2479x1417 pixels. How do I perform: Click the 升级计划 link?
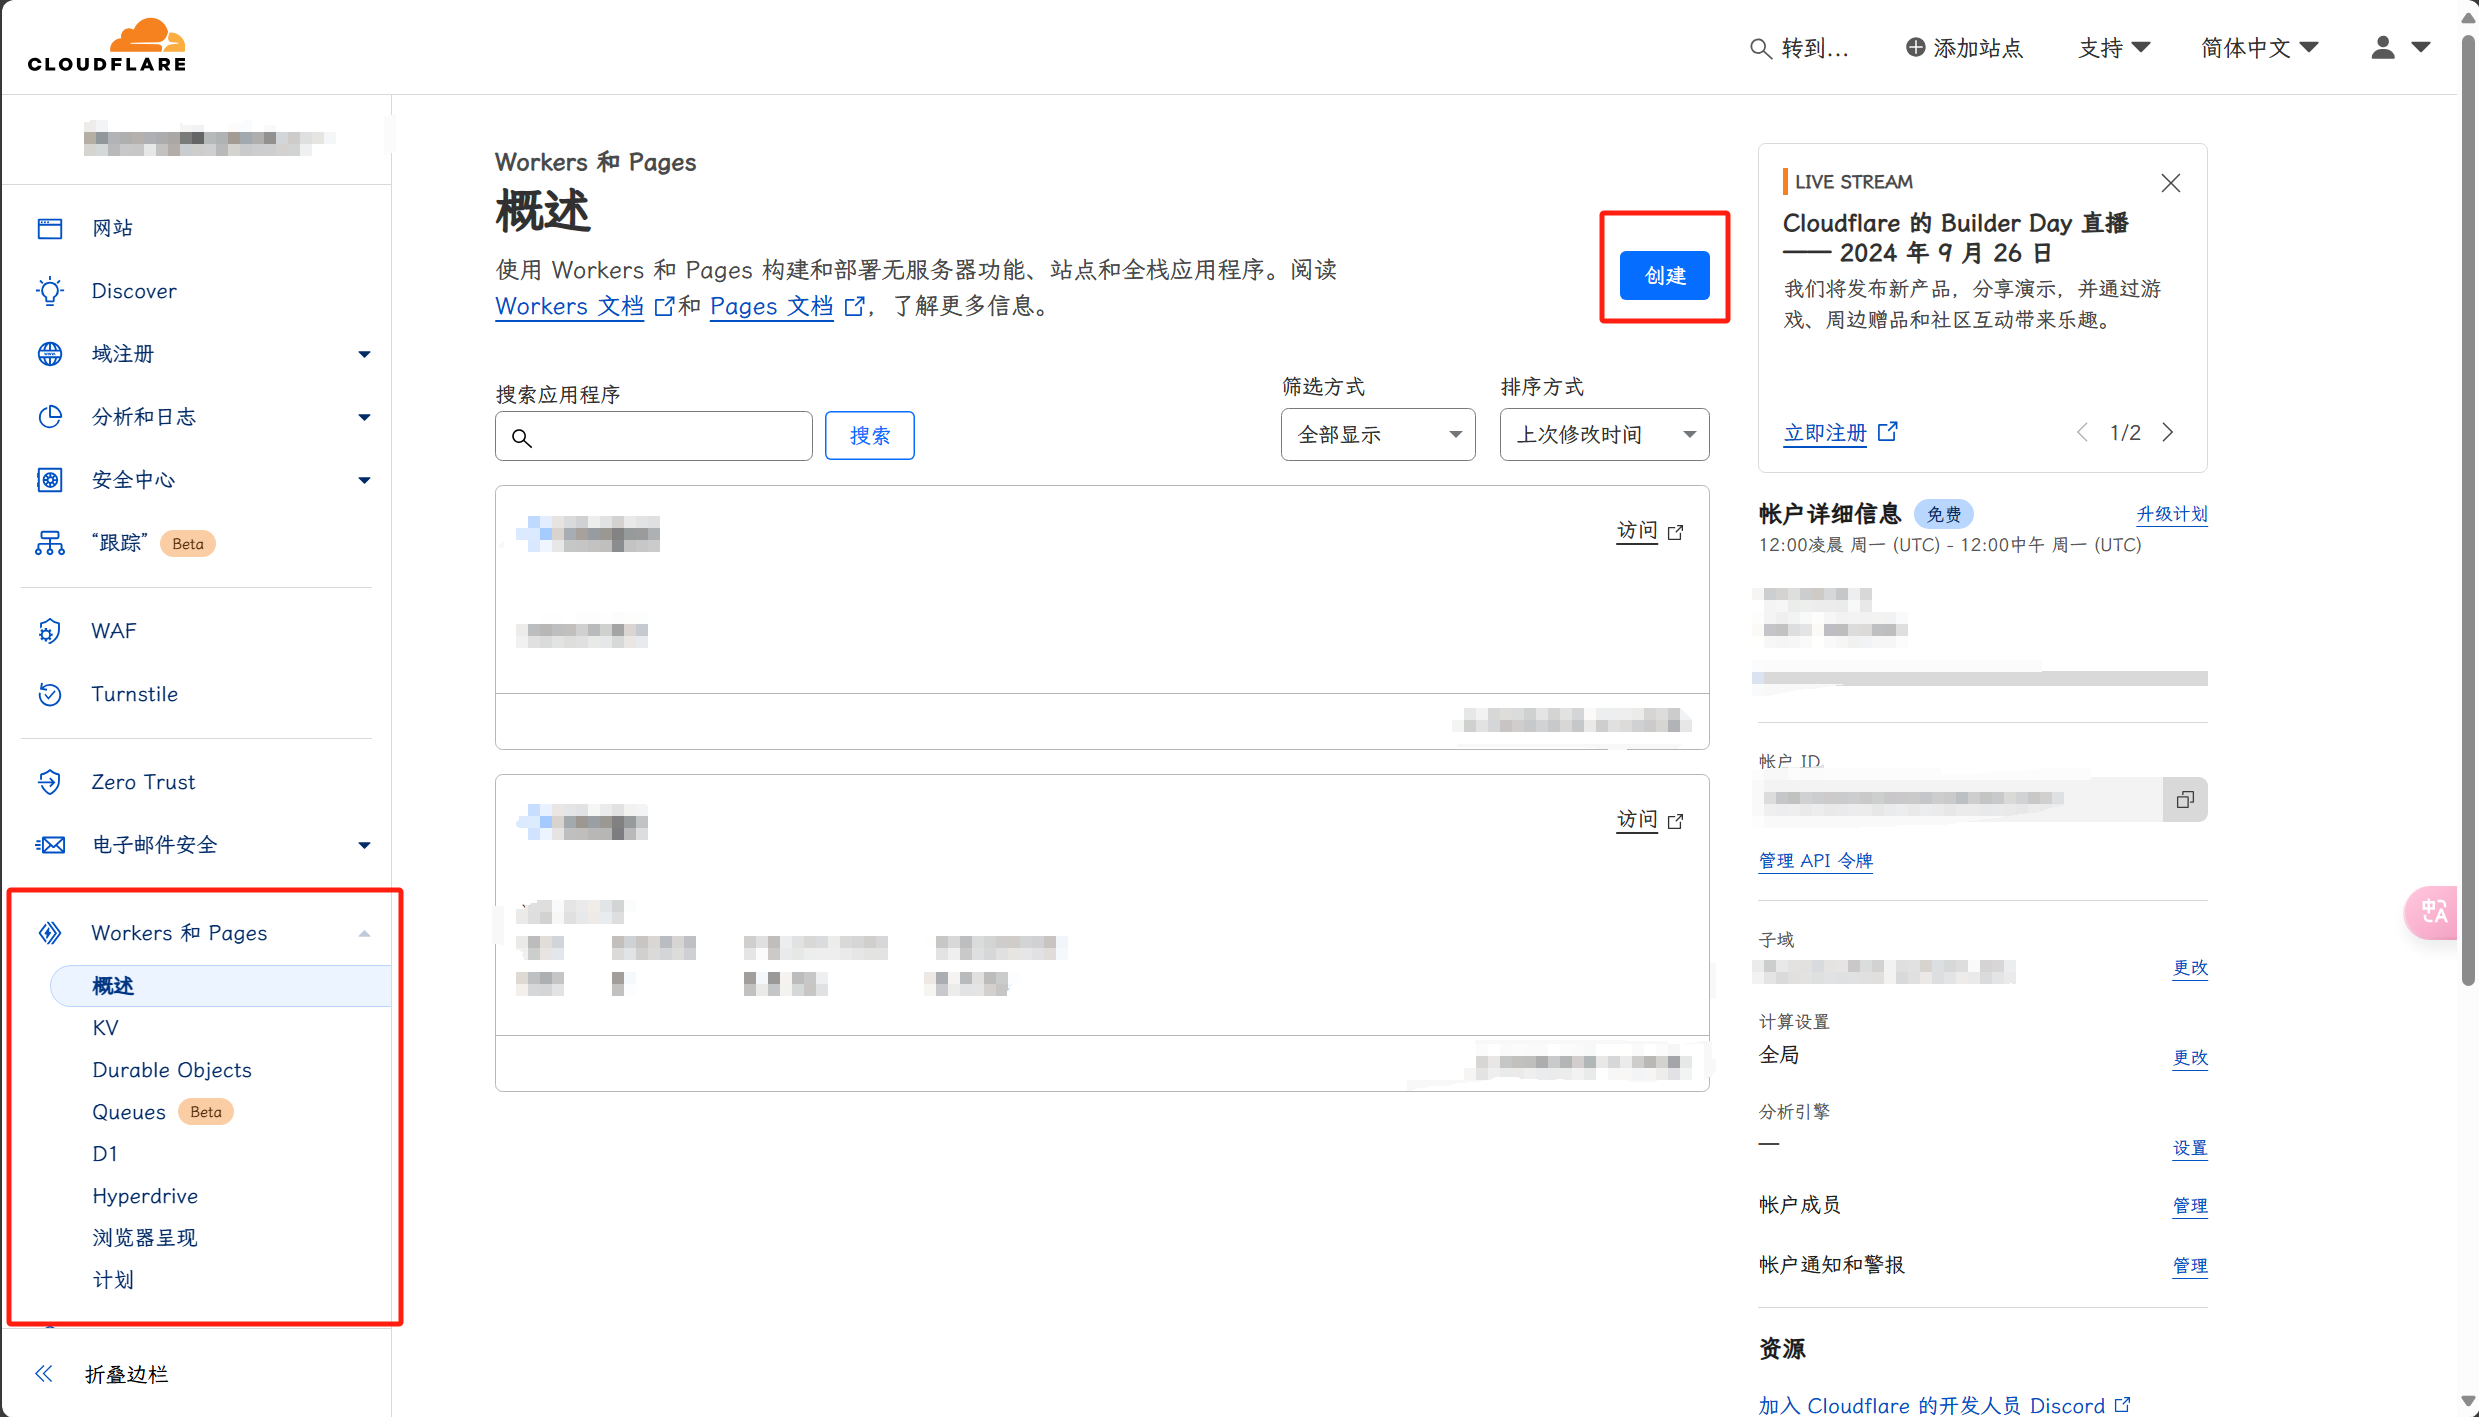2172,514
